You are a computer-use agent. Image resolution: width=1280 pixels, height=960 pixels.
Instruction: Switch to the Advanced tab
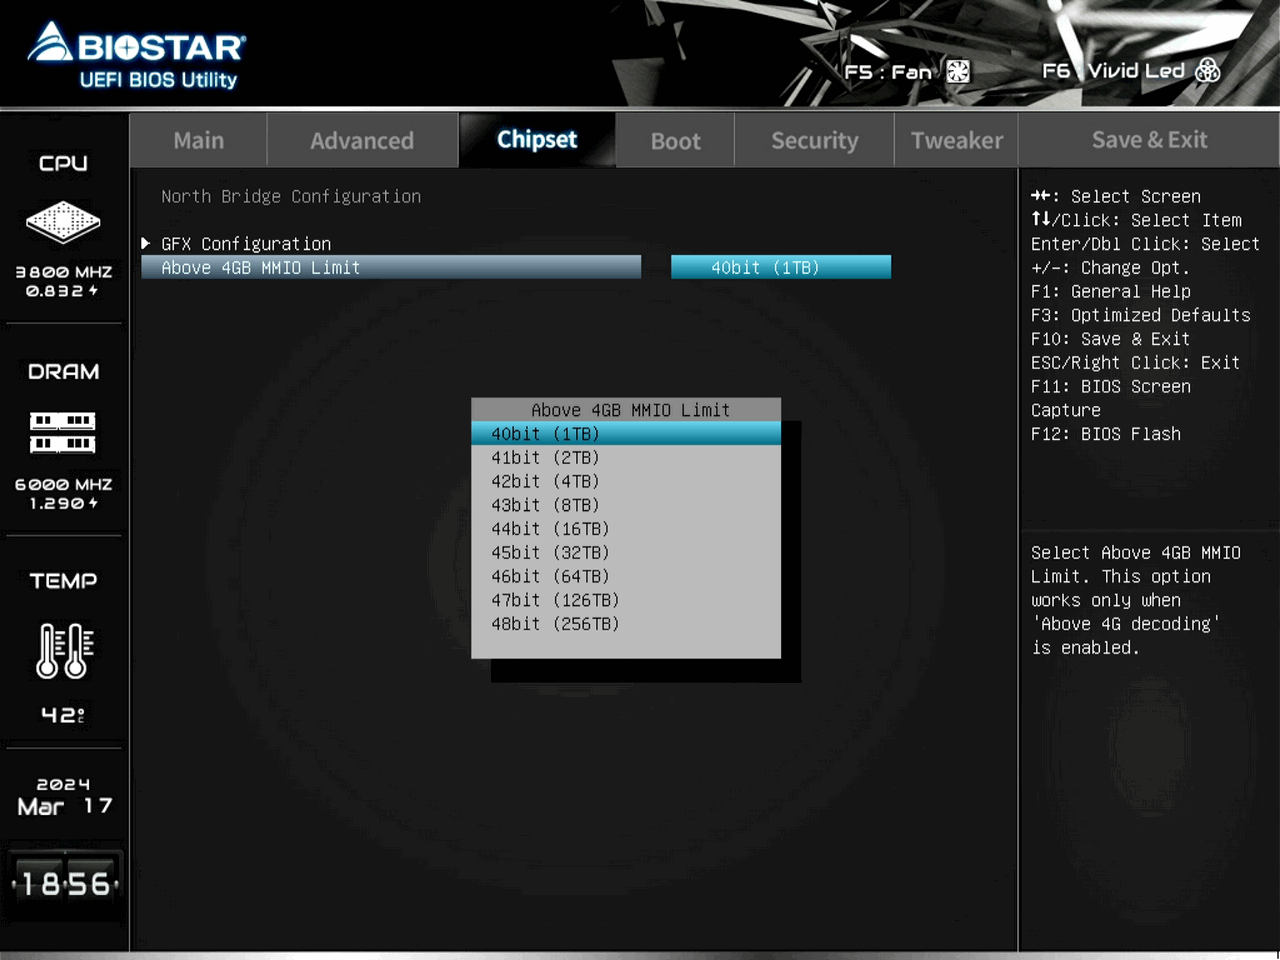point(362,140)
